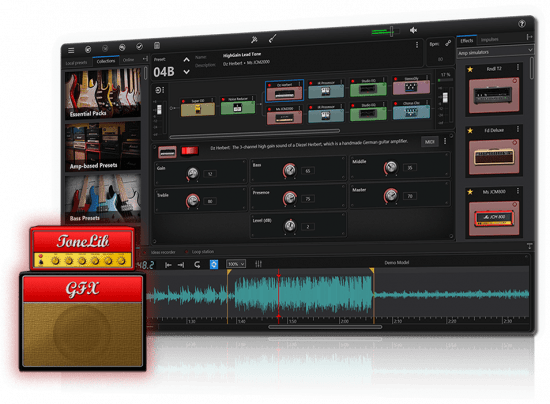Switch to the Impulses tab
This screenshot has height=404, width=550.
tap(489, 39)
